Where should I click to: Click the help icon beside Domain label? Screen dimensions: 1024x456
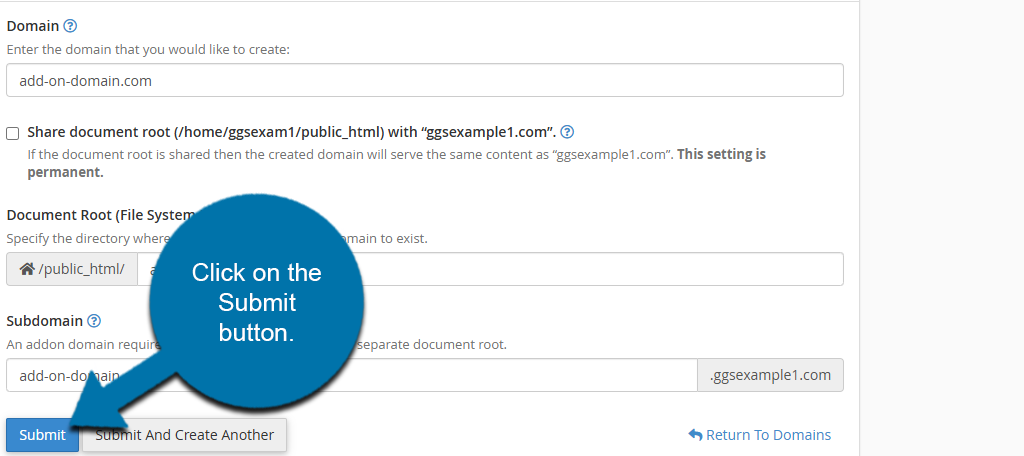click(70, 26)
